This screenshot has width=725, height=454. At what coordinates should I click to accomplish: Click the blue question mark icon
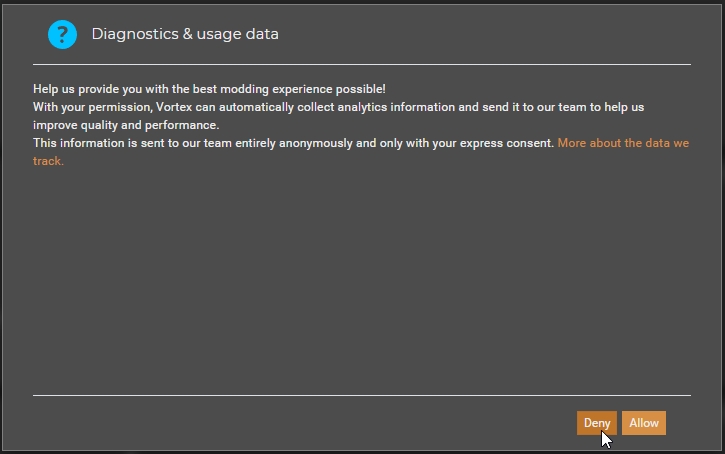(62, 34)
